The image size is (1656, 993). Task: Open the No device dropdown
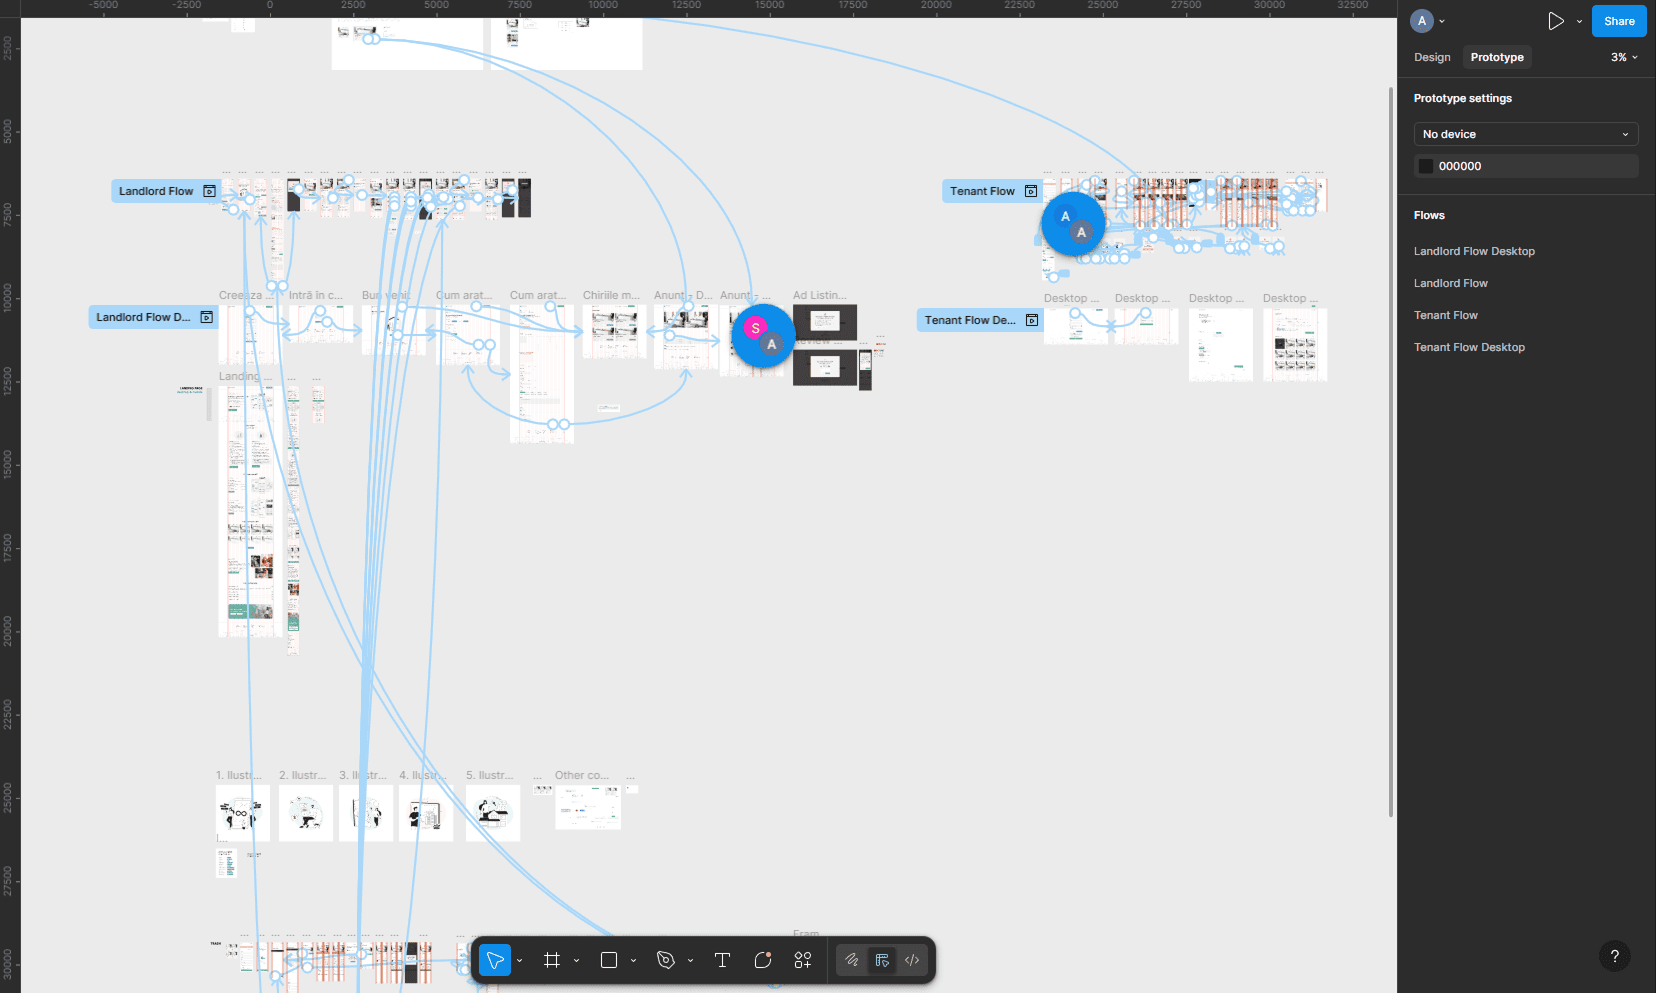point(1525,134)
